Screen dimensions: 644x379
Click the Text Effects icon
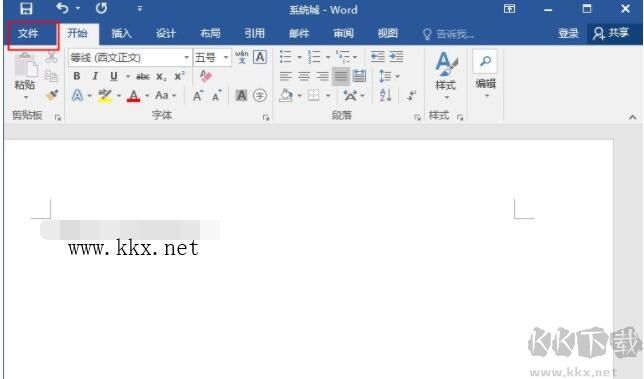coord(77,96)
